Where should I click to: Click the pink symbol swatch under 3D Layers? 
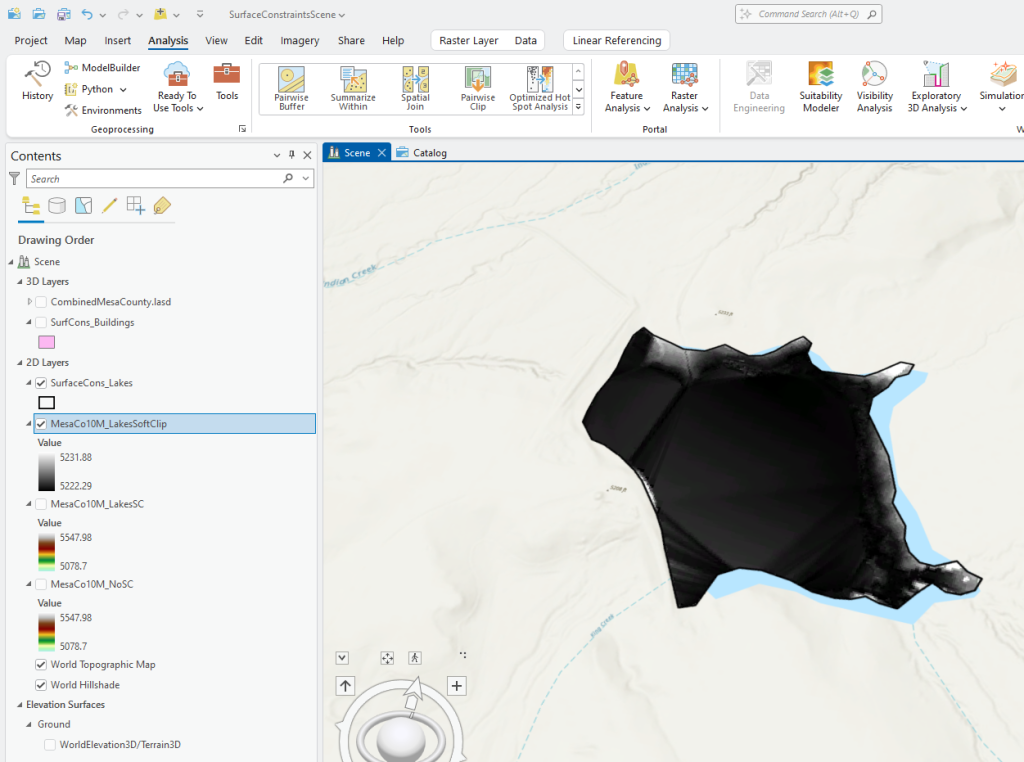coord(46,342)
